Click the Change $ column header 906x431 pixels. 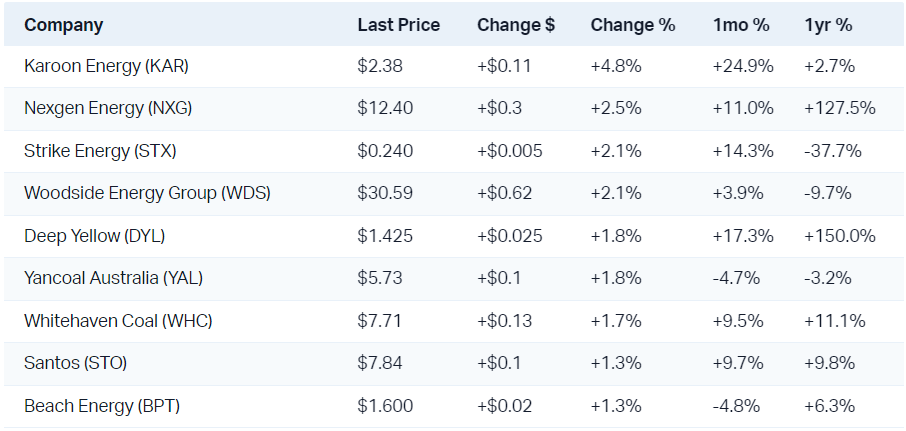point(516,24)
